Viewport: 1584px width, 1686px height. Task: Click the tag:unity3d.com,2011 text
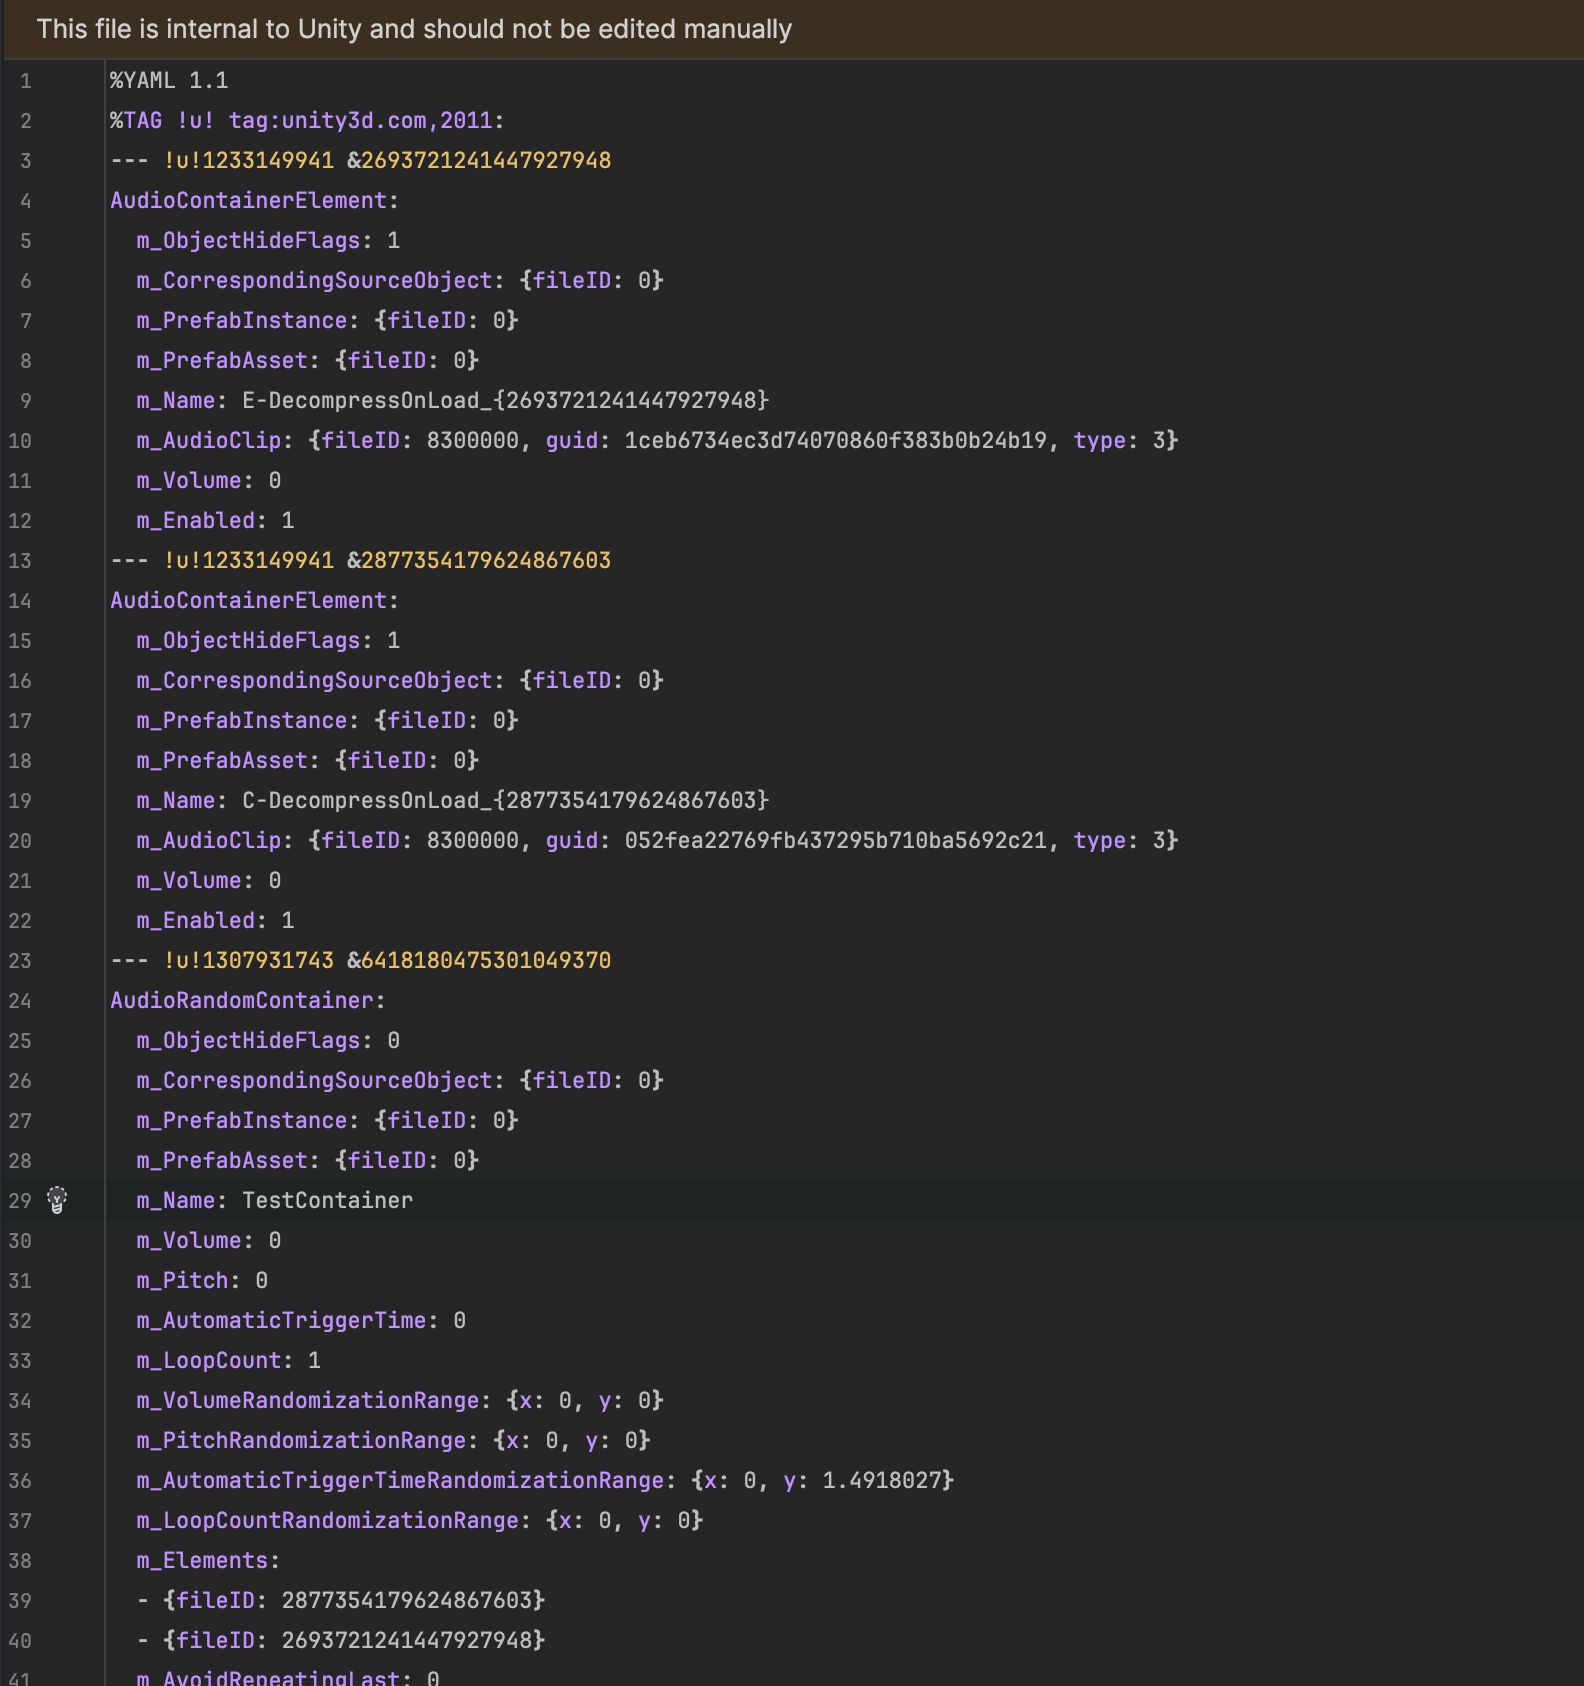[x=360, y=121]
